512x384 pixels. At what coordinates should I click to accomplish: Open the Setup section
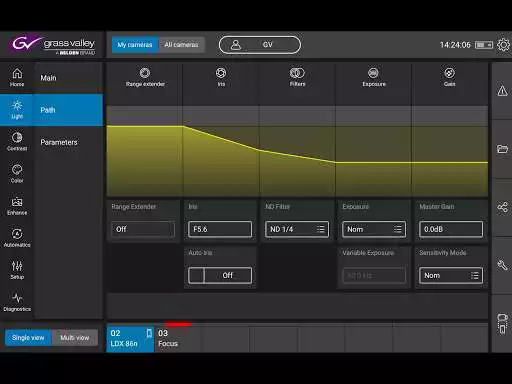17,270
